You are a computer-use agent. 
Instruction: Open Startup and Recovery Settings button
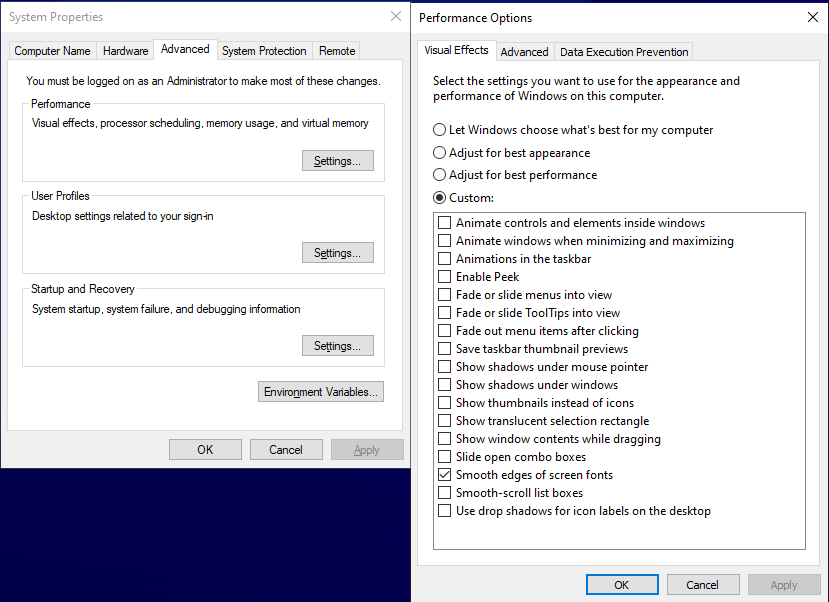coord(338,346)
